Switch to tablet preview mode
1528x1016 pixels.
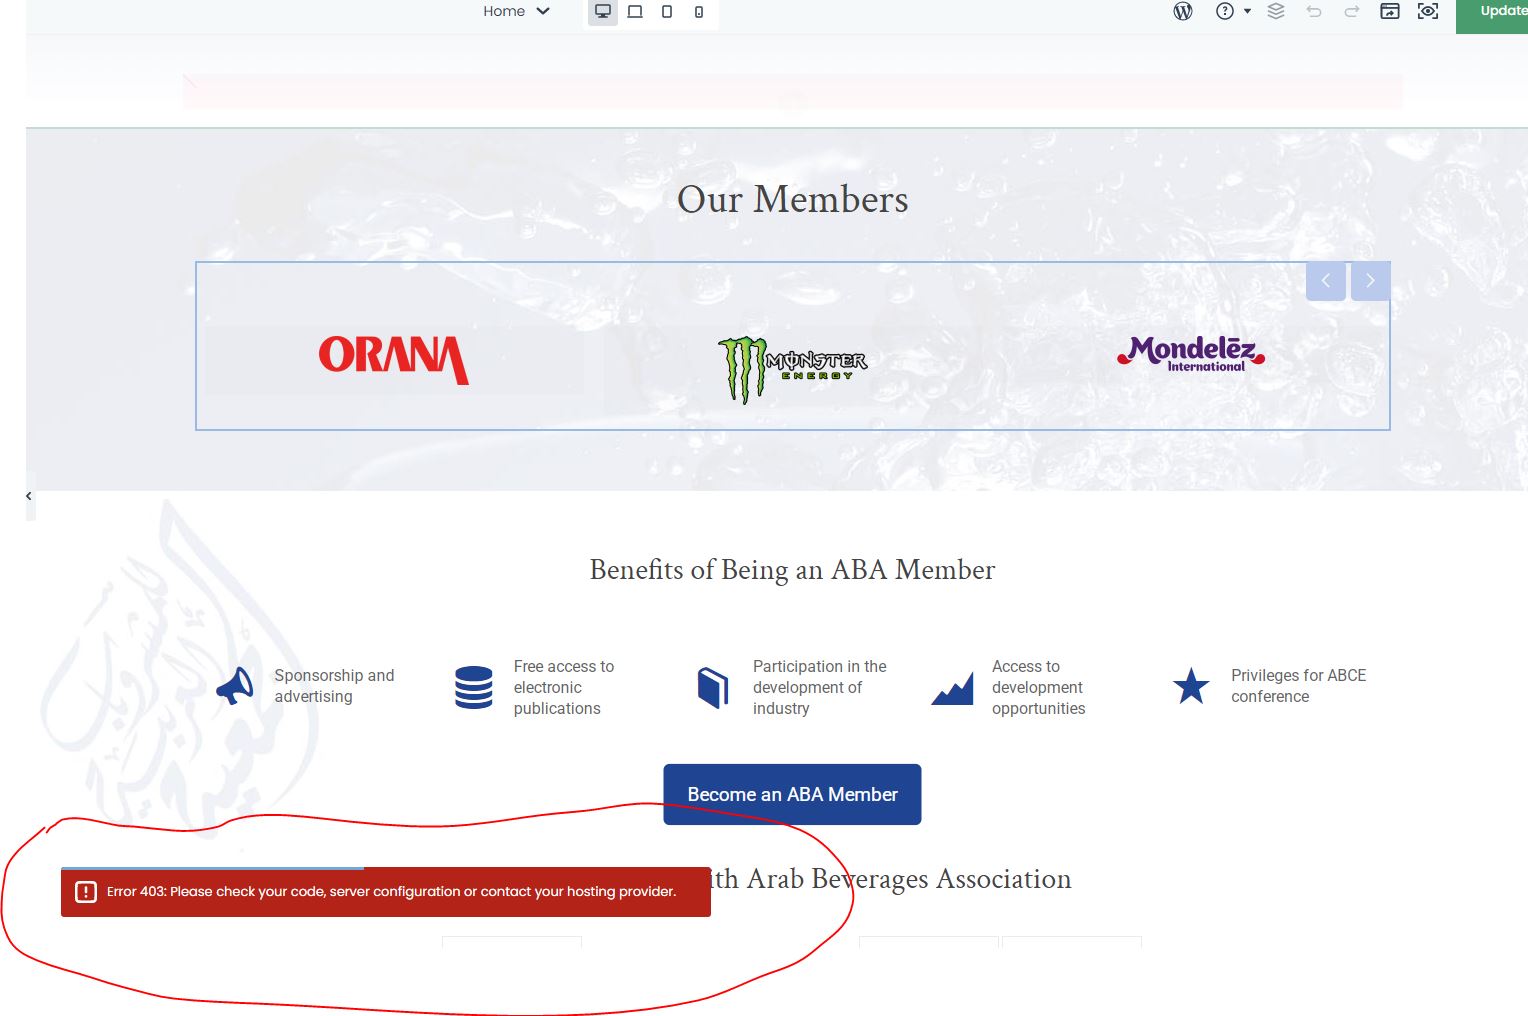(667, 12)
